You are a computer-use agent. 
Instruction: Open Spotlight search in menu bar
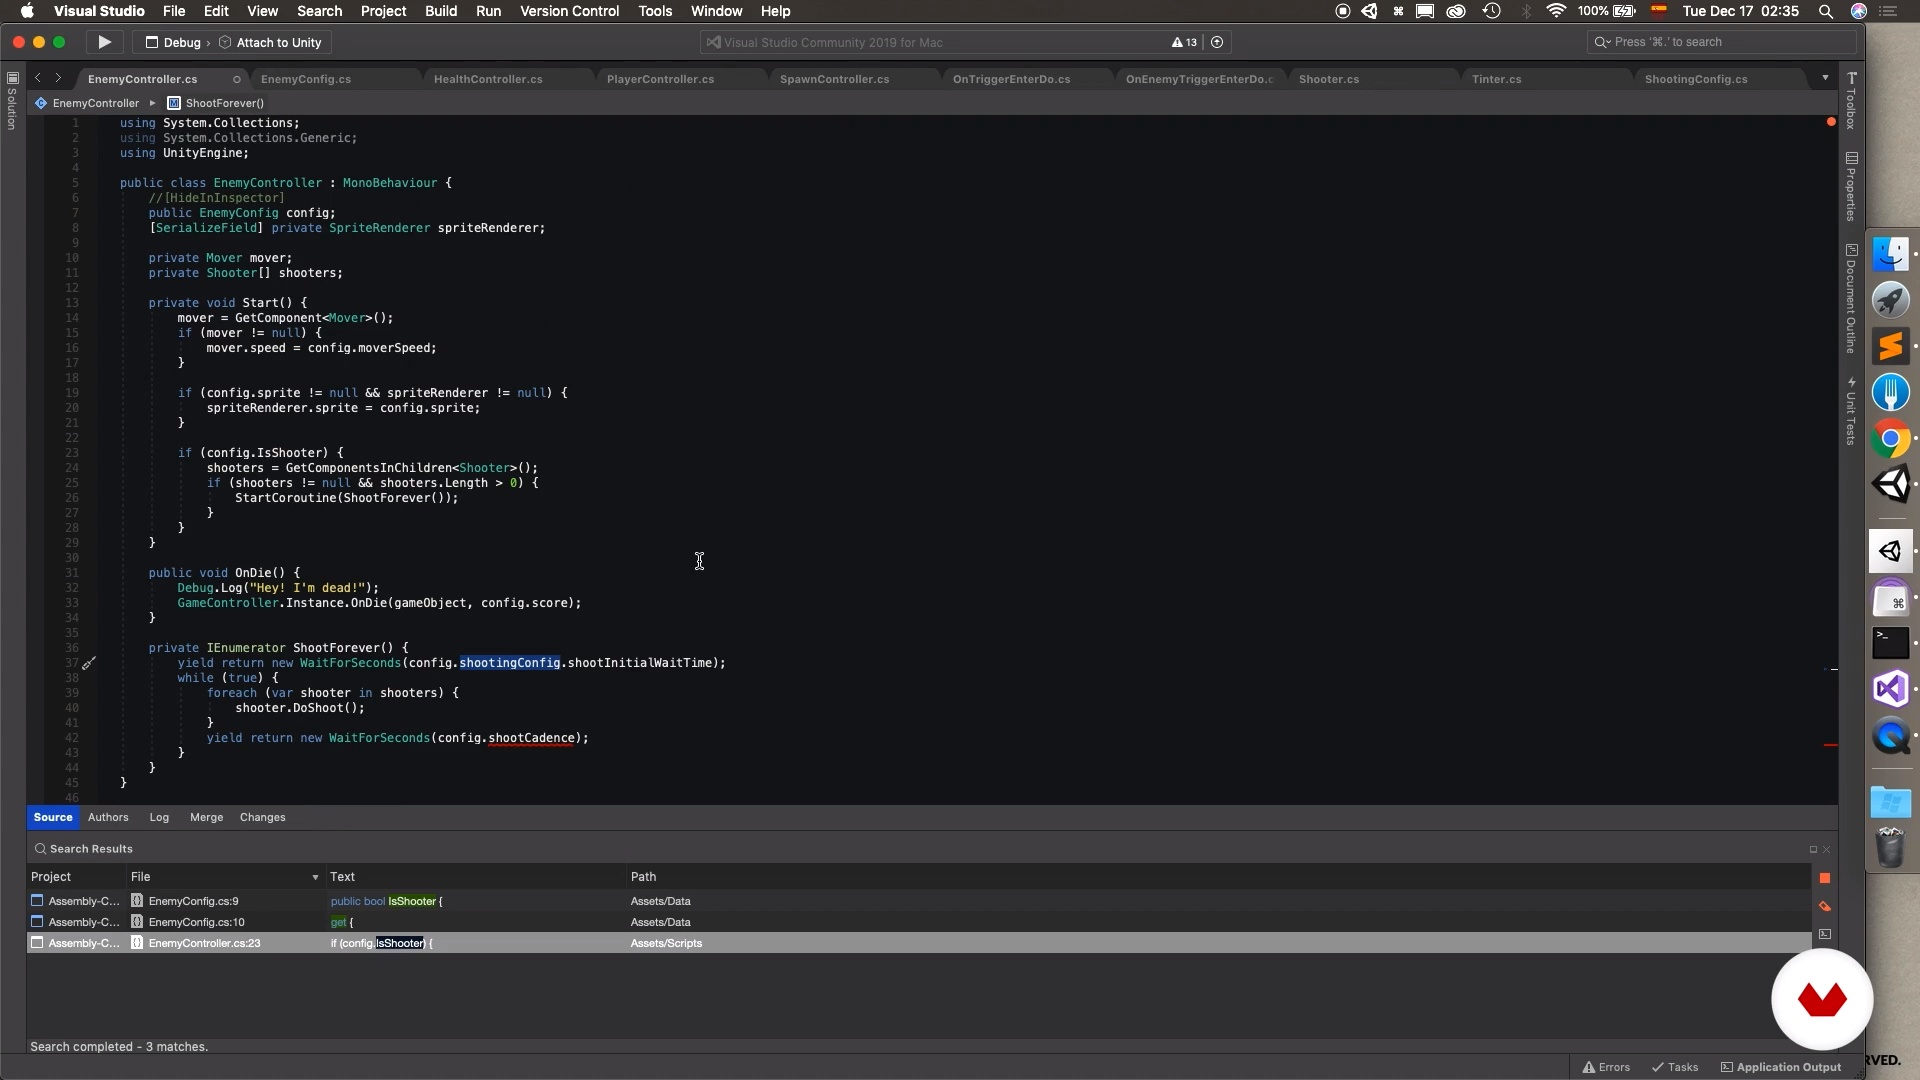pyautogui.click(x=1826, y=11)
